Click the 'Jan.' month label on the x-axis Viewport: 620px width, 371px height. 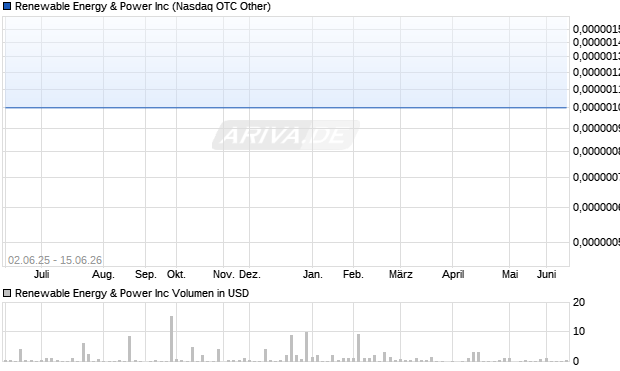[x=312, y=274]
